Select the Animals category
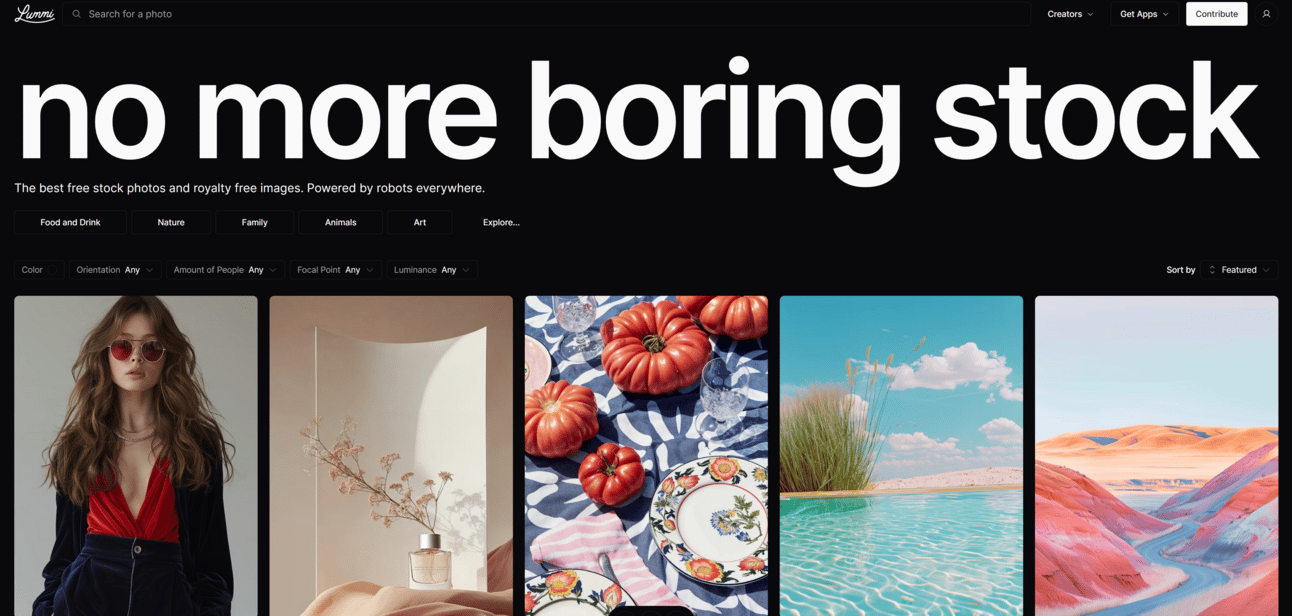Screen dimensions: 1292x616 point(341,222)
